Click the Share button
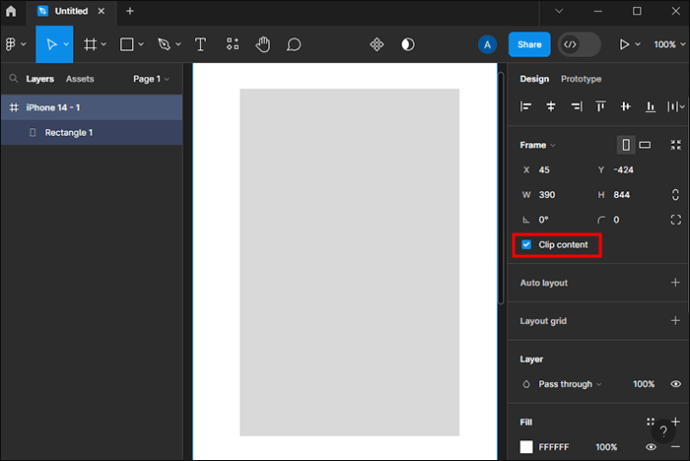 (x=529, y=45)
